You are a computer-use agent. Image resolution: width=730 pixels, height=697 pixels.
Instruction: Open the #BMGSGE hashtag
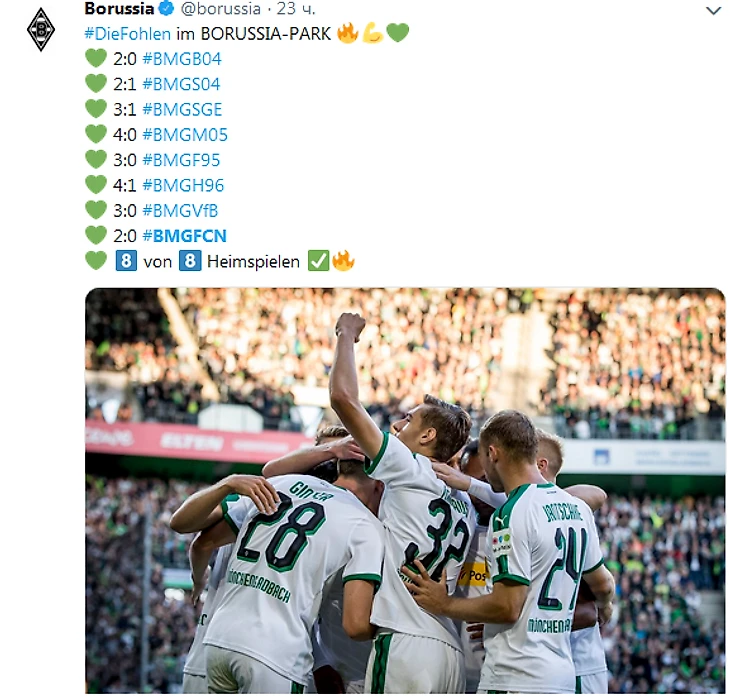182,109
